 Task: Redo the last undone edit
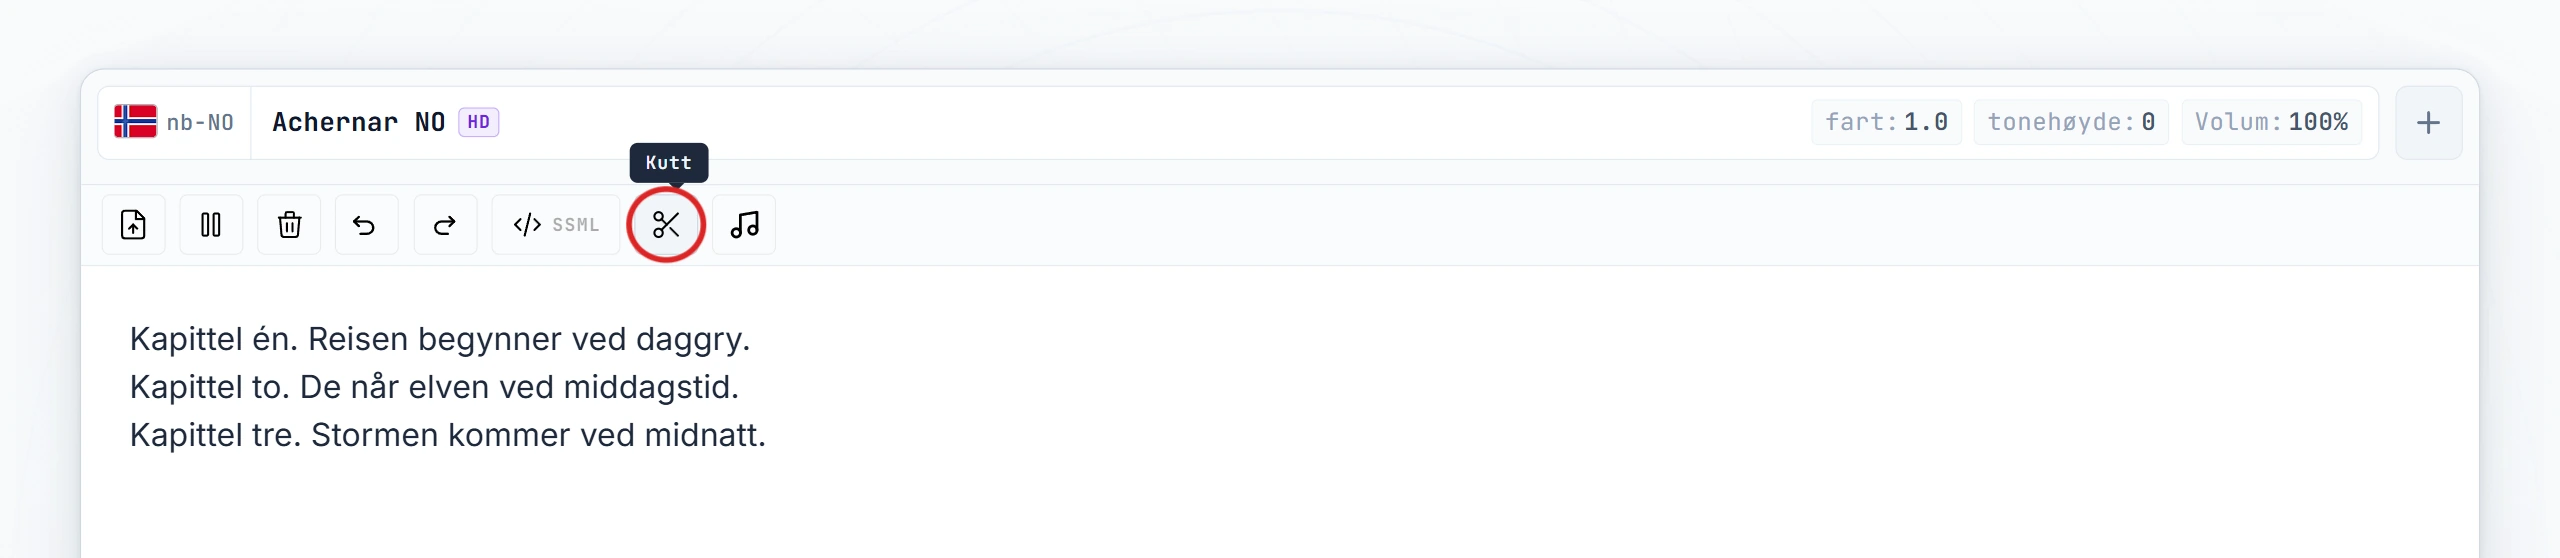pyautogui.click(x=445, y=225)
